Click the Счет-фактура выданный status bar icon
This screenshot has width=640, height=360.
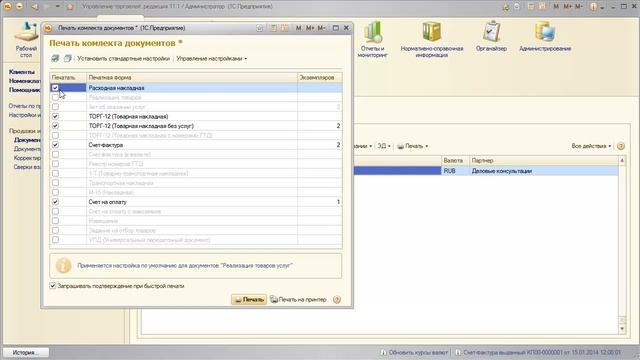click(x=458, y=352)
